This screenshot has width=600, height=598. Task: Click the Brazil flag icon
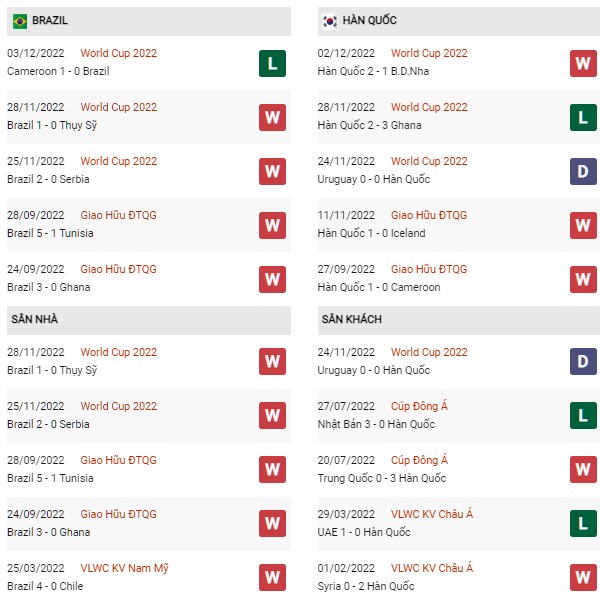(20, 21)
